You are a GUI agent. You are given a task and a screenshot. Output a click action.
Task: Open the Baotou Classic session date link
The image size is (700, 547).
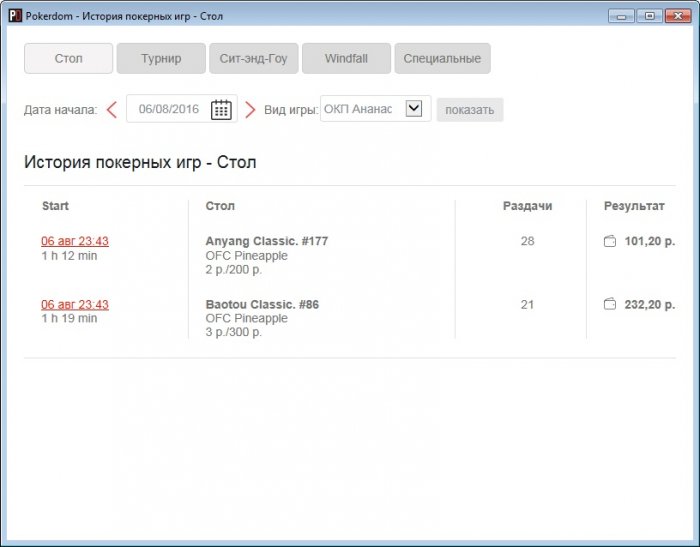(75, 304)
